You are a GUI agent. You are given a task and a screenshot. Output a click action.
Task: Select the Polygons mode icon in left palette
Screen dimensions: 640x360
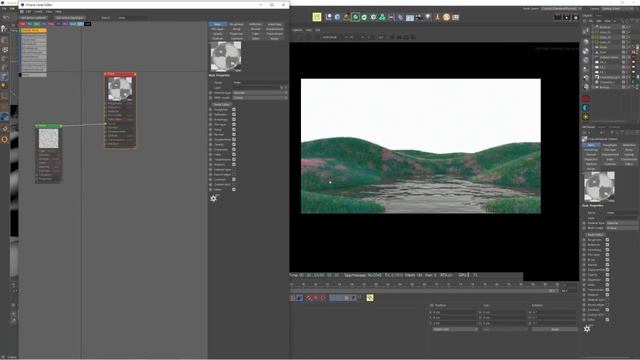(4, 77)
